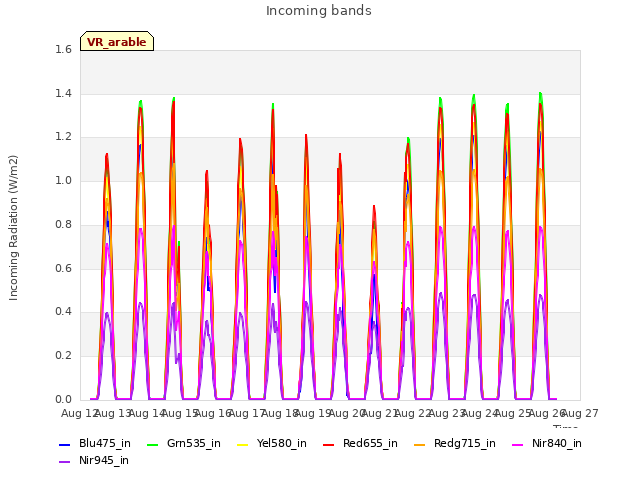The height and width of the screenshot is (480, 640).
Task: Click the orange Redg715_in color marker
Action: pyautogui.click(x=420, y=444)
